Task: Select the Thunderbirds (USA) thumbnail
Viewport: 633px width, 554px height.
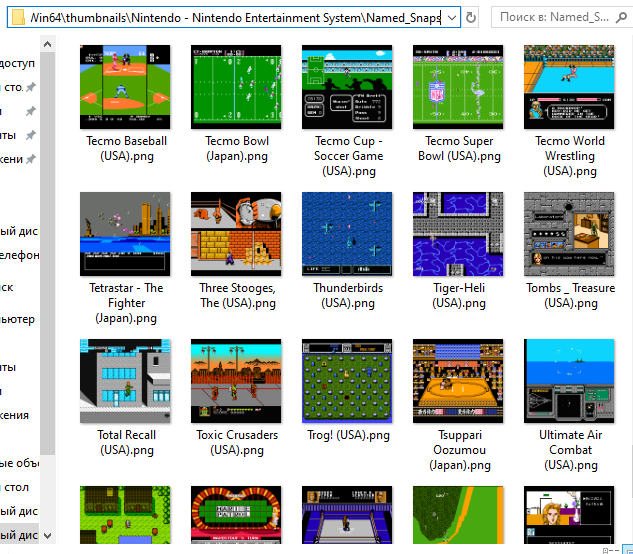Action: [347, 234]
